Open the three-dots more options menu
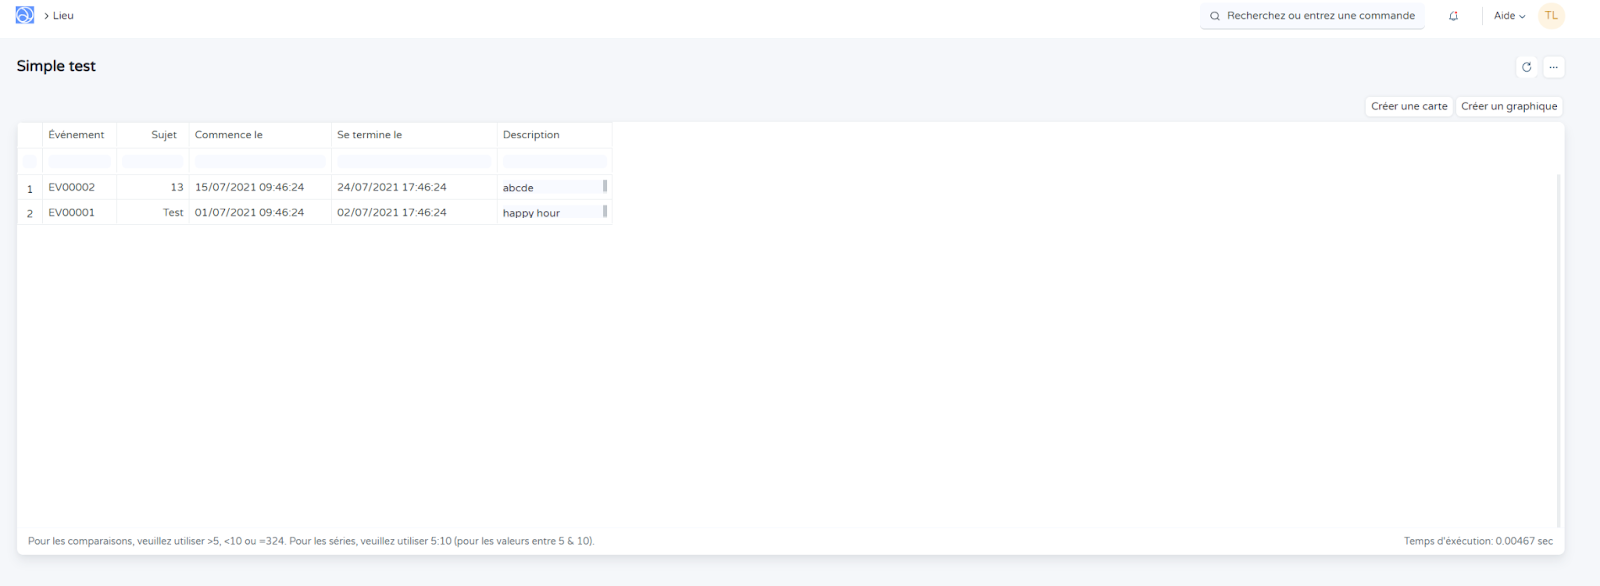This screenshot has width=1600, height=586. (x=1553, y=67)
